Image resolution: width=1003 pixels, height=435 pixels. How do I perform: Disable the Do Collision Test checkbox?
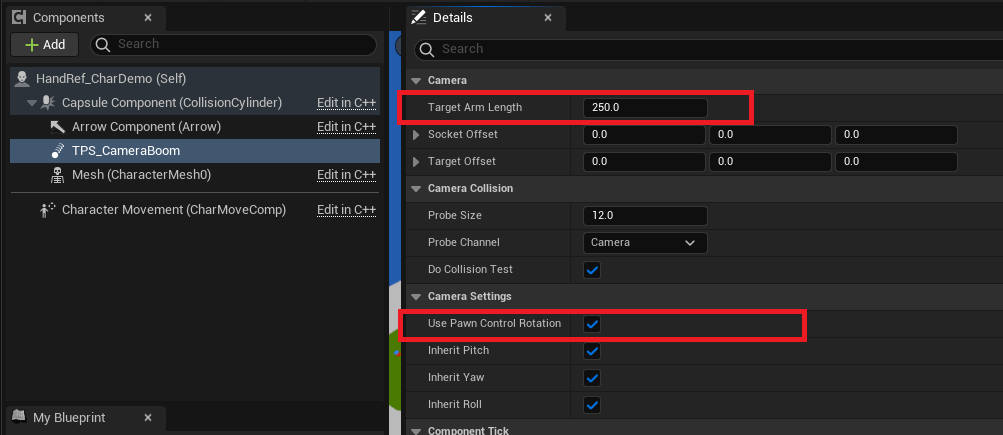592,270
